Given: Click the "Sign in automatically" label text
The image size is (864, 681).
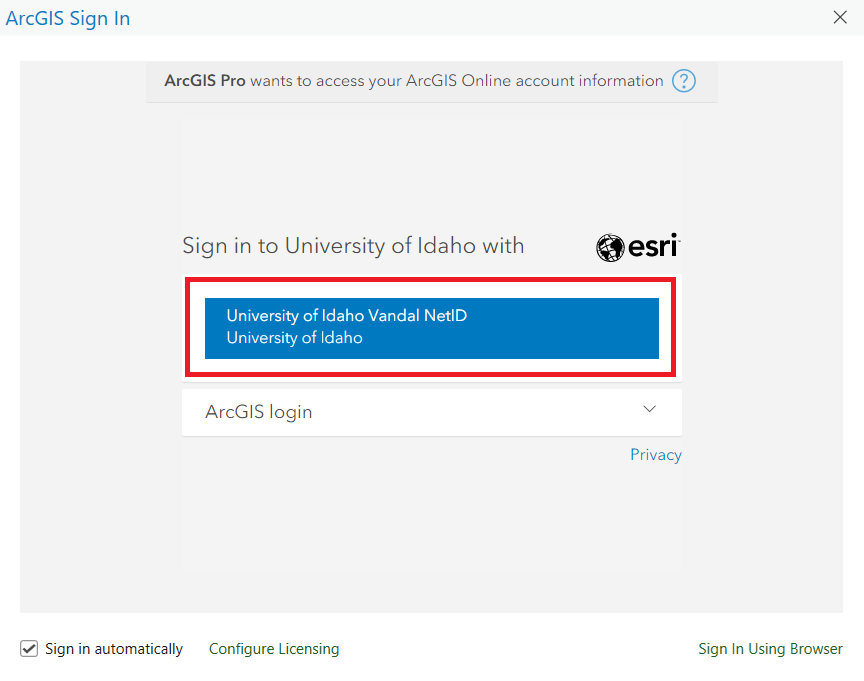Looking at the screenshot, I should 114,649.
